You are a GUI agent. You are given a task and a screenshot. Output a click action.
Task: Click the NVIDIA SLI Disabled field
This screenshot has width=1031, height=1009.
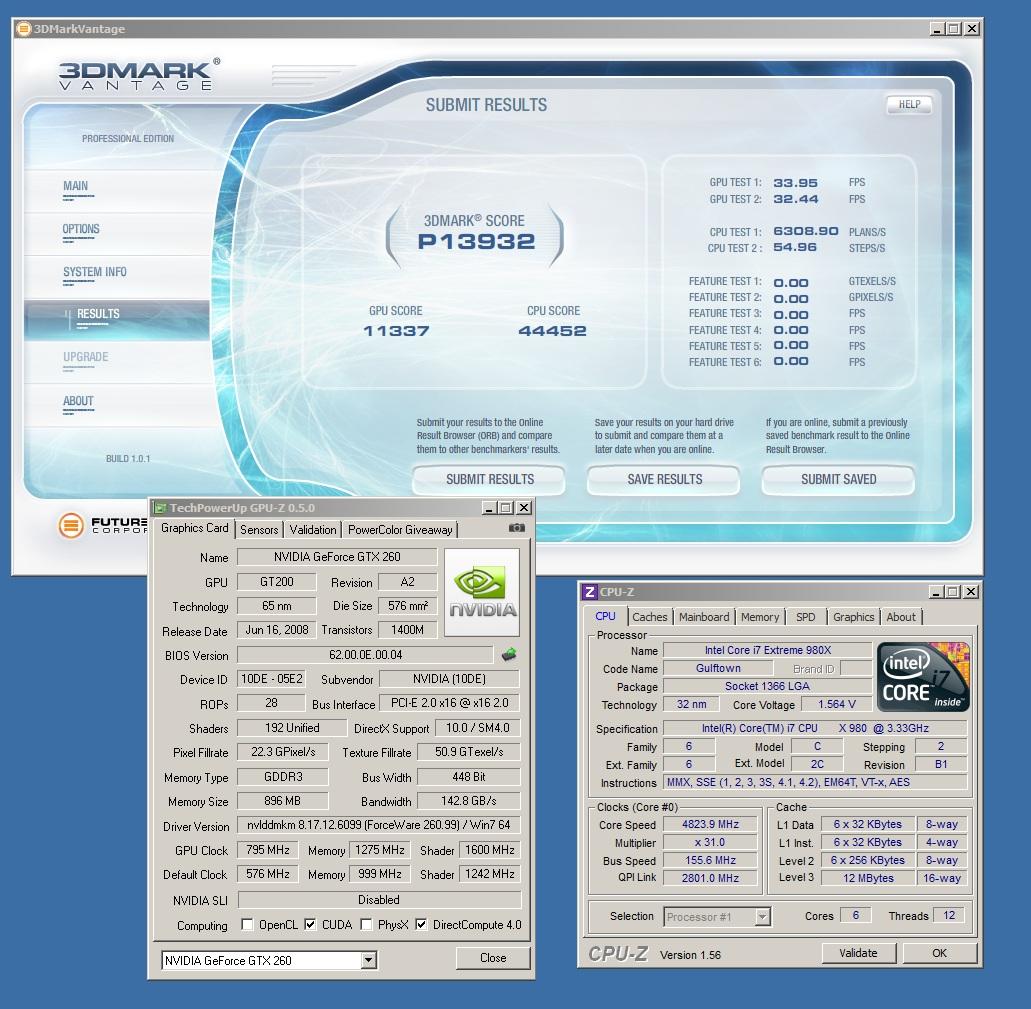pos(379,900)
